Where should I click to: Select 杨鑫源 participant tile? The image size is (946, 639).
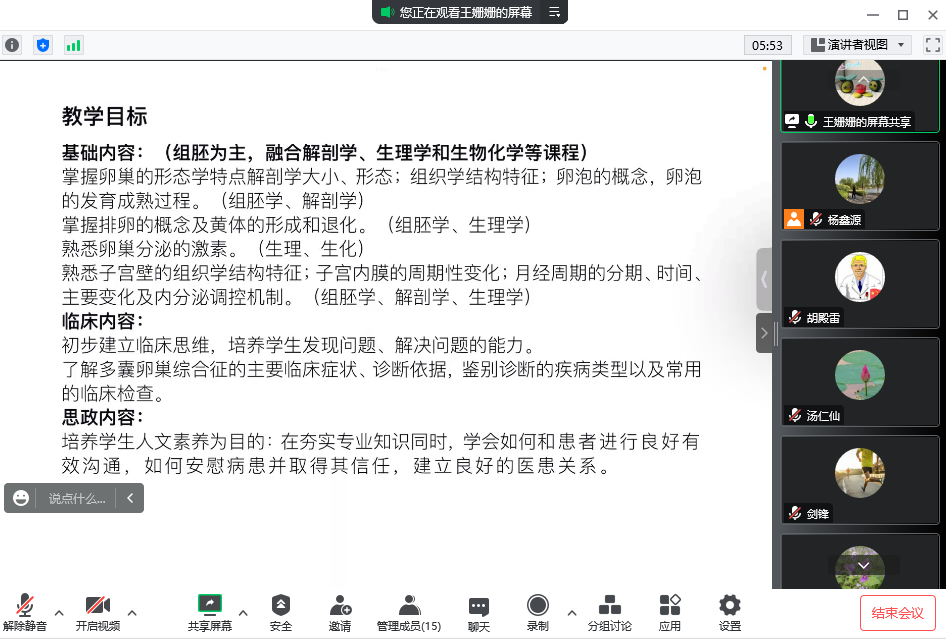coord(860,186)
